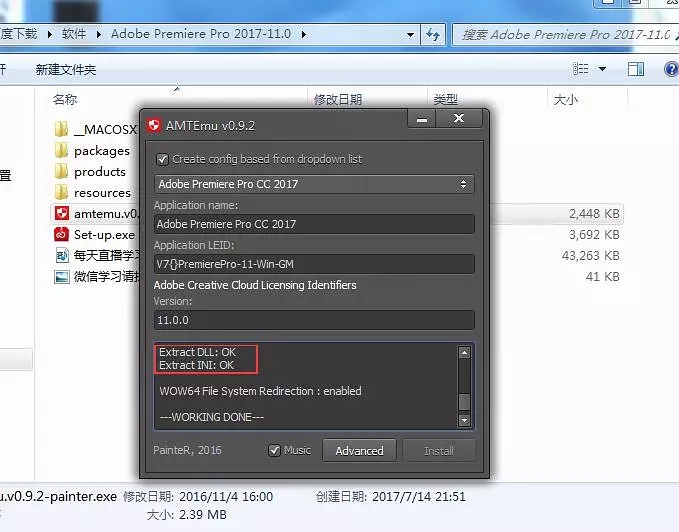Image resolution: width=679 pixels, height=532 pixels.
Task: Sort by 类型 column header
Action: pos(446,100)
